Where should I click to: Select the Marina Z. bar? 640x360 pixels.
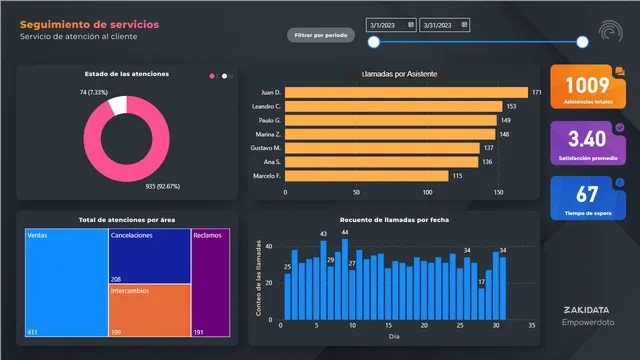pyautogui.click(x=390, y=134)
